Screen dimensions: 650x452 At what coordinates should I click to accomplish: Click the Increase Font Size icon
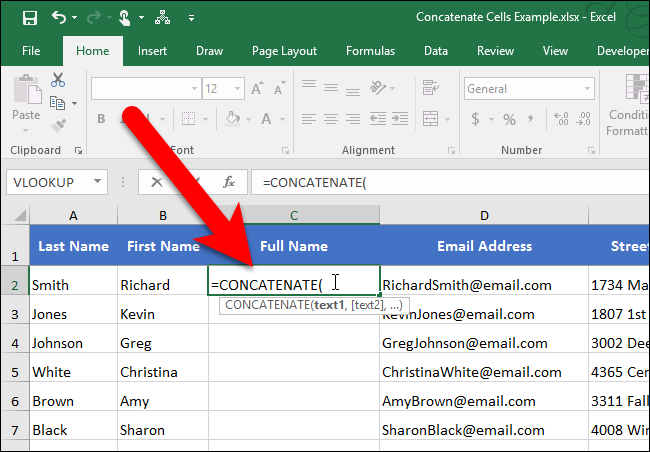[257, 89]
